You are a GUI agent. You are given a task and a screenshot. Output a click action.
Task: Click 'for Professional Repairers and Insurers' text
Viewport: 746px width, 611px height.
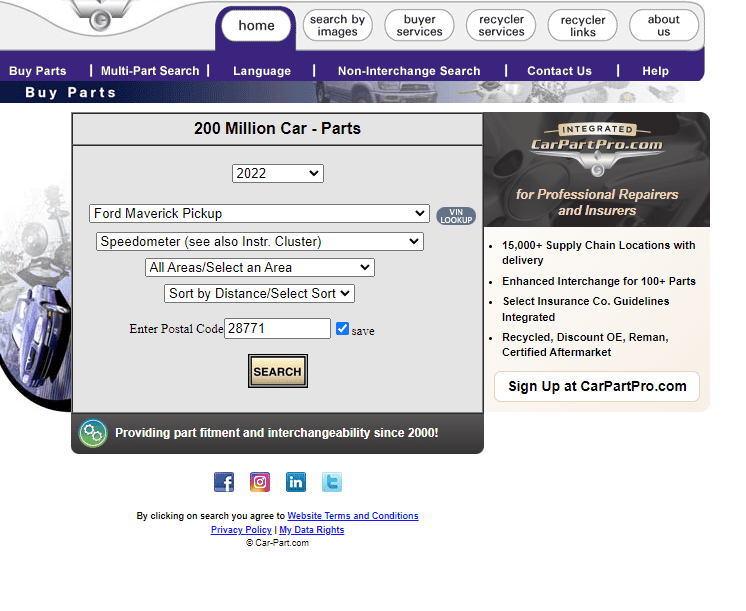[x=597, y=202]
